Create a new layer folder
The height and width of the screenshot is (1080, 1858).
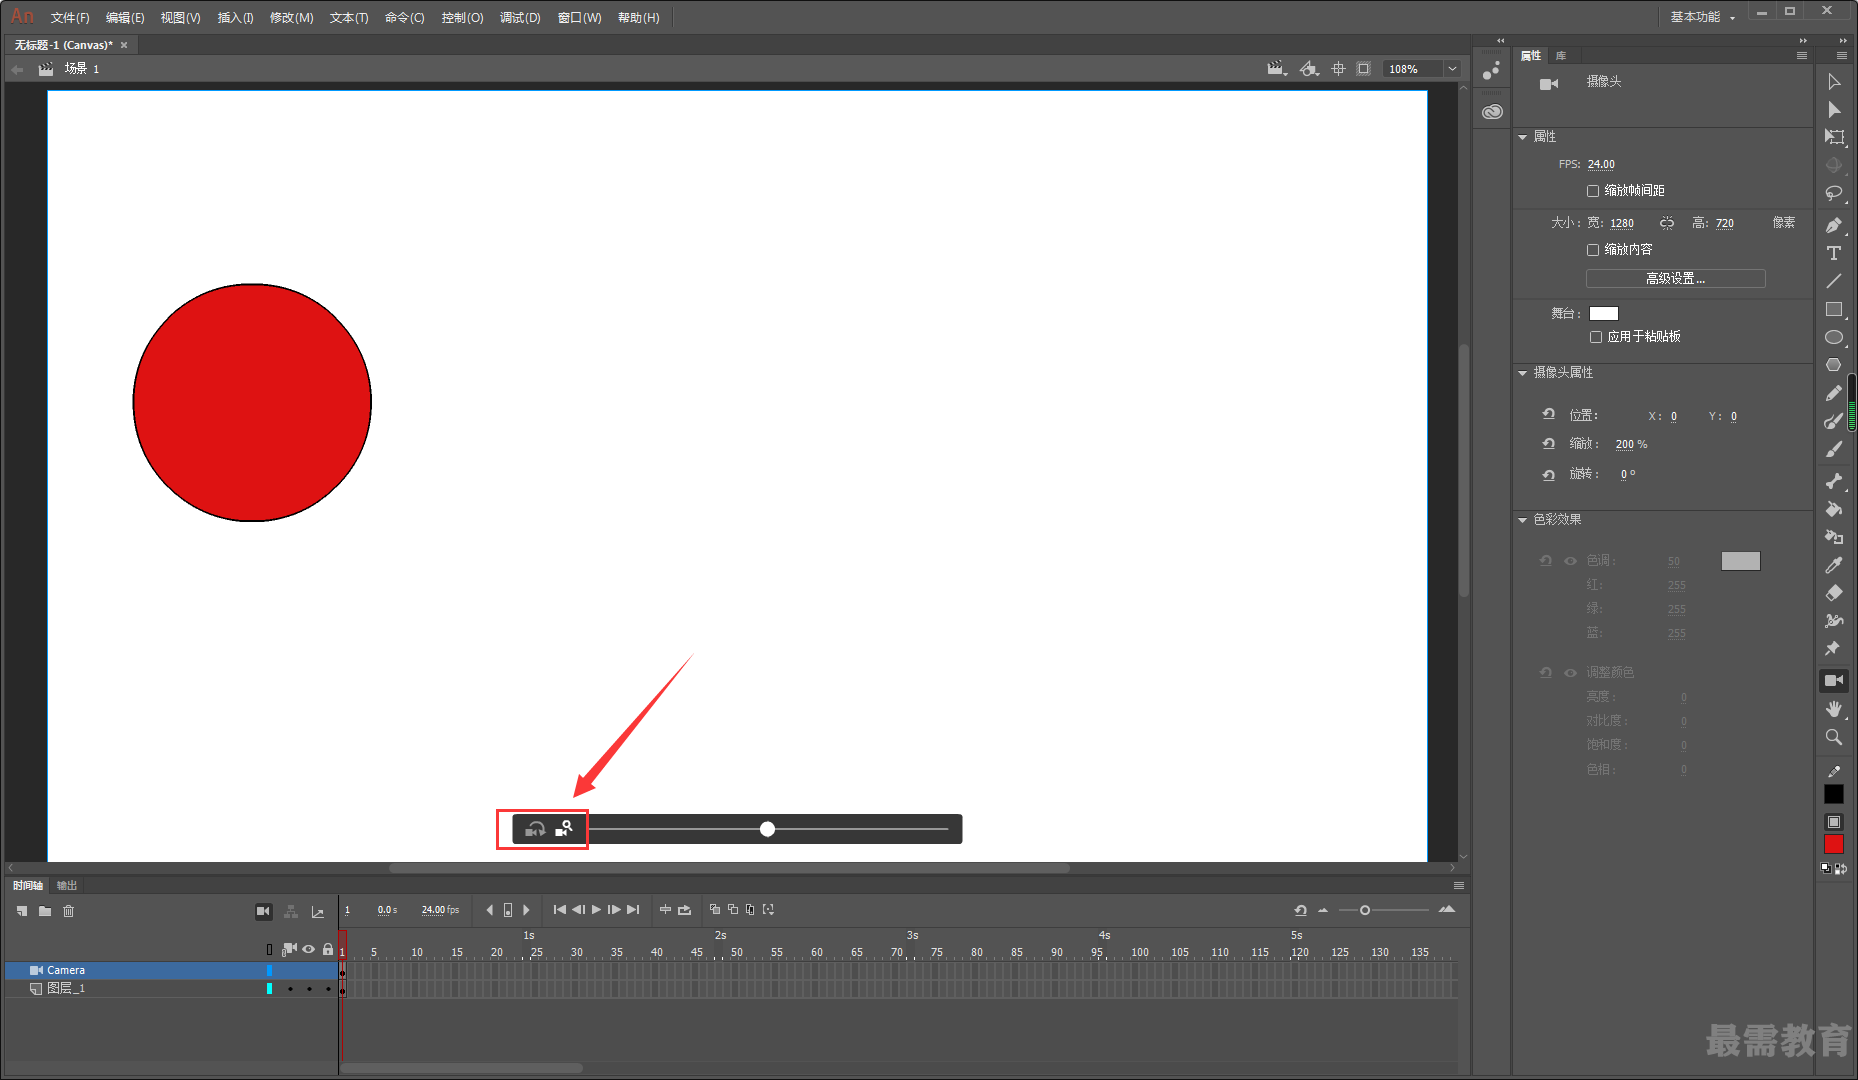coord(45,911)
